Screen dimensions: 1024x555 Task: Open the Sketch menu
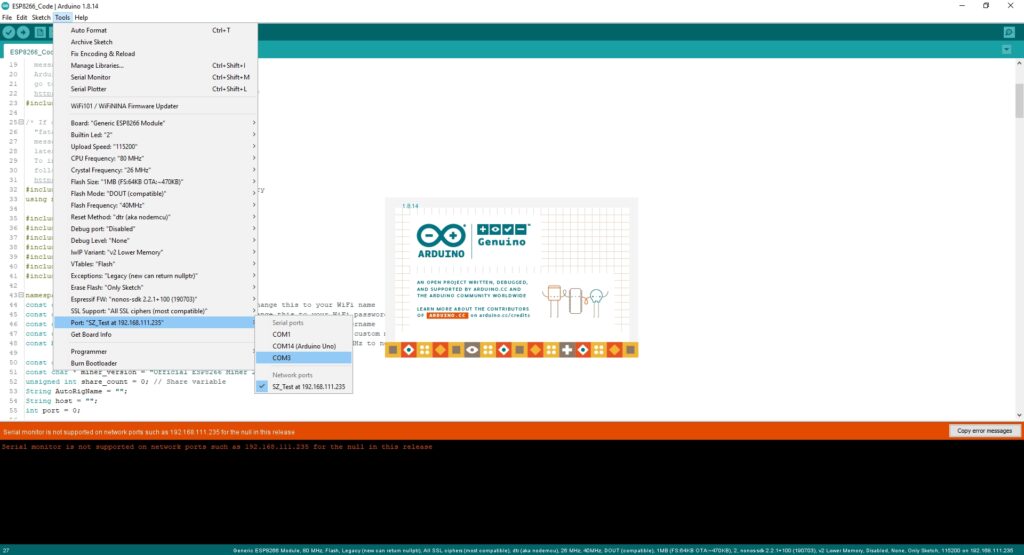[x=40, y=18]
